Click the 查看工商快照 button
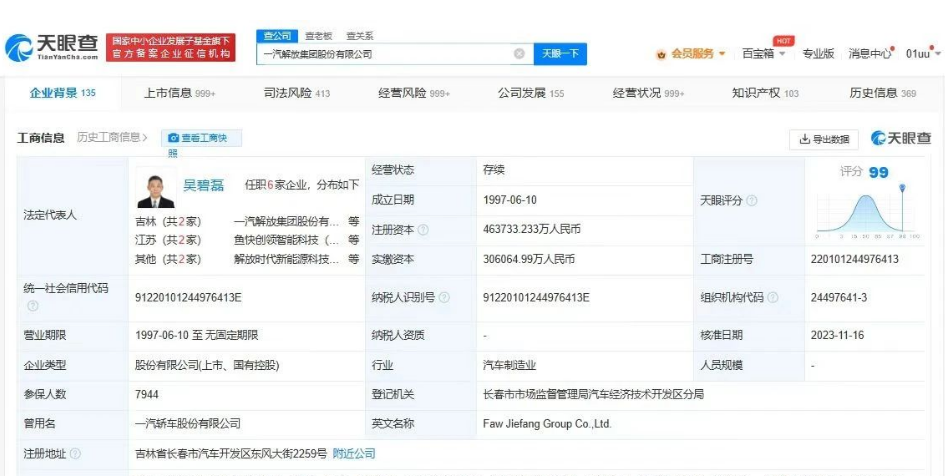Viewport: 945px width, 476px height. (201, 138)
